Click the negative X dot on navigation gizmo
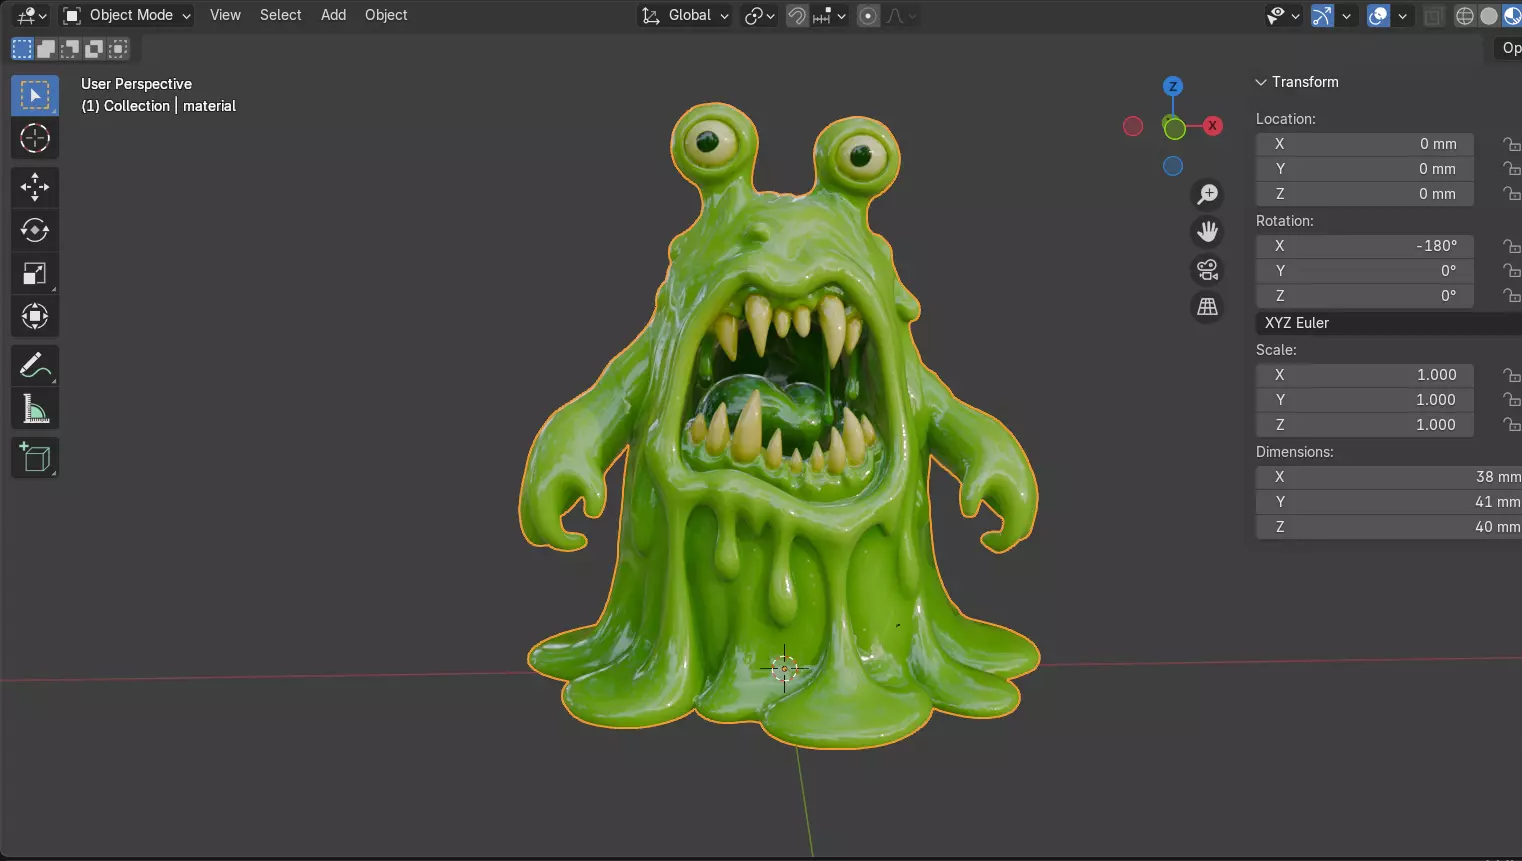This screenshot has height=861, width=1522. [x=1133, y=126]
